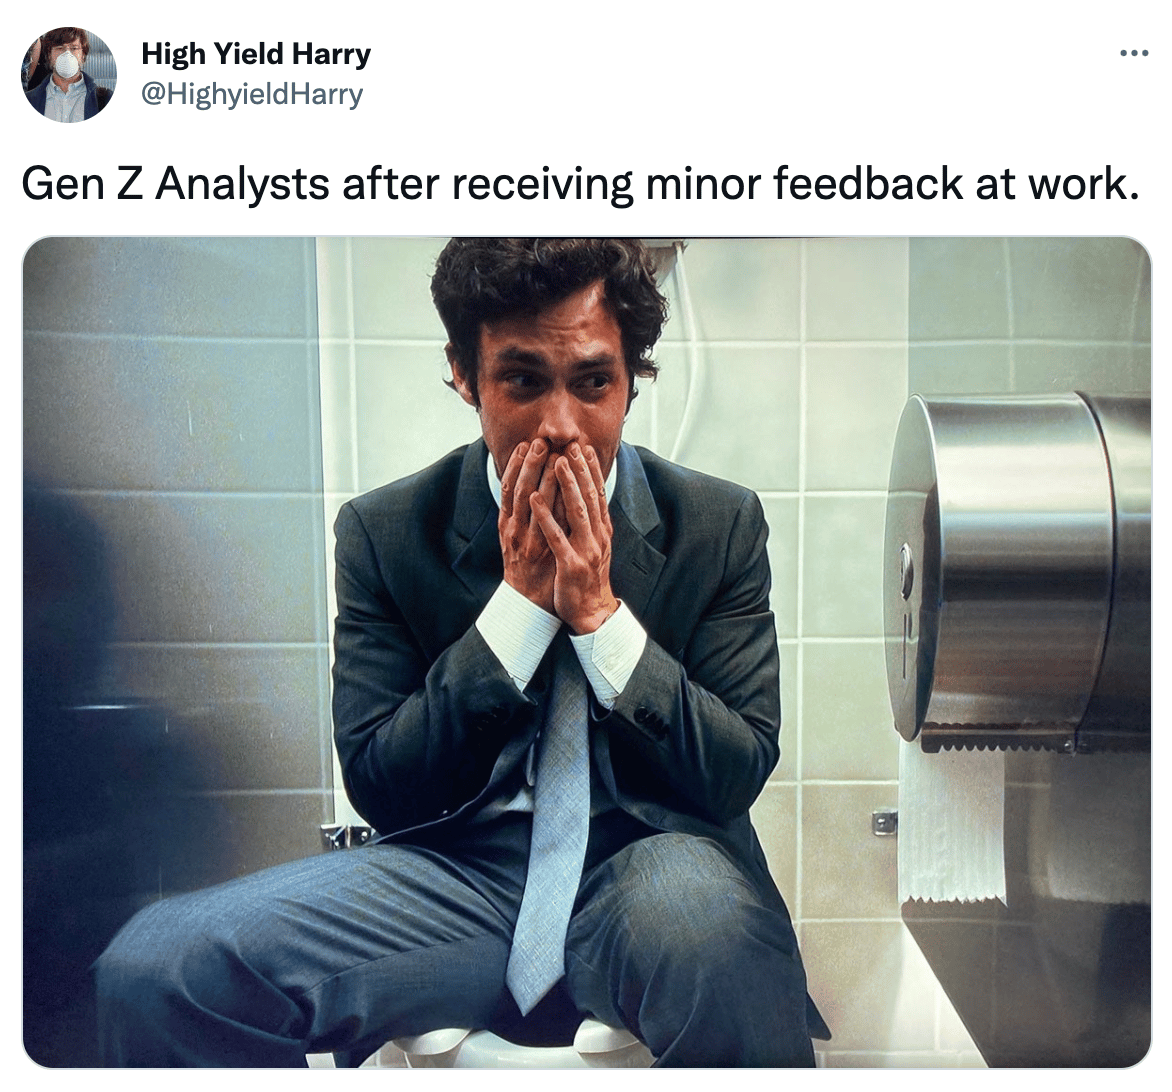
Task: Click High Yield Harry's profile avatar
Action: (x=69, y=74)
